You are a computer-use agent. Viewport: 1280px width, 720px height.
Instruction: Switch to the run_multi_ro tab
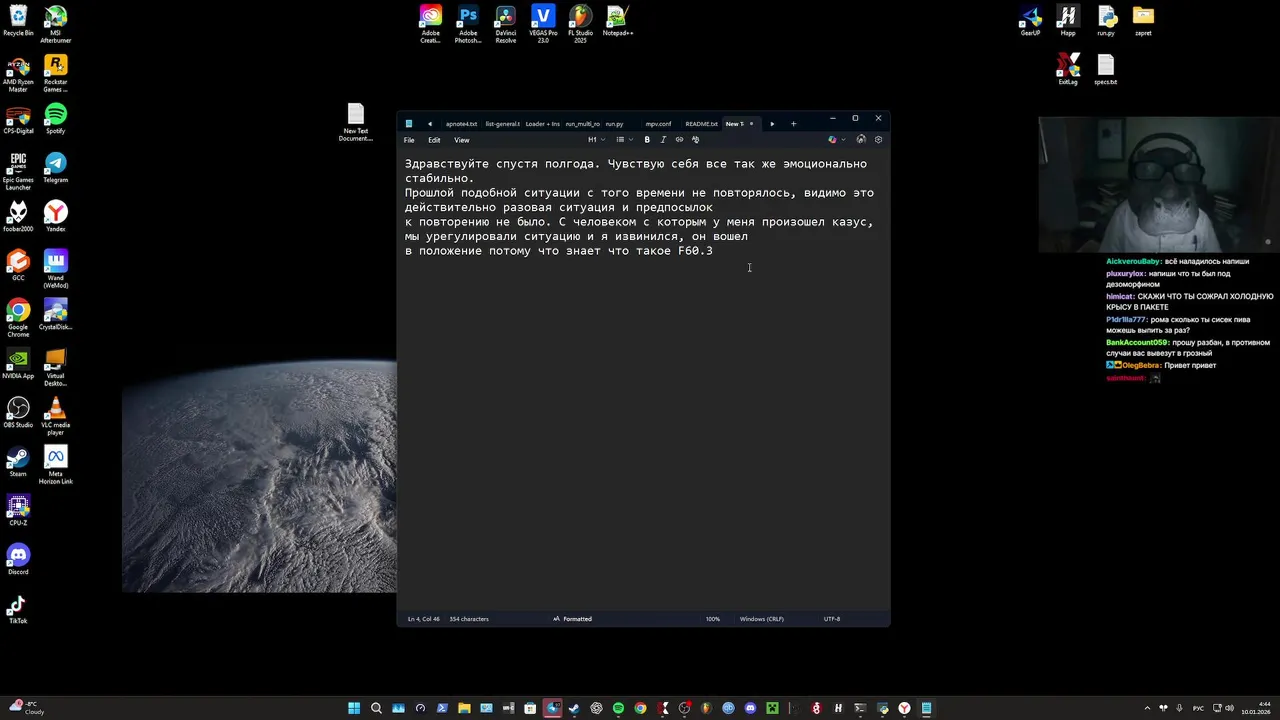tap(583, 124)
